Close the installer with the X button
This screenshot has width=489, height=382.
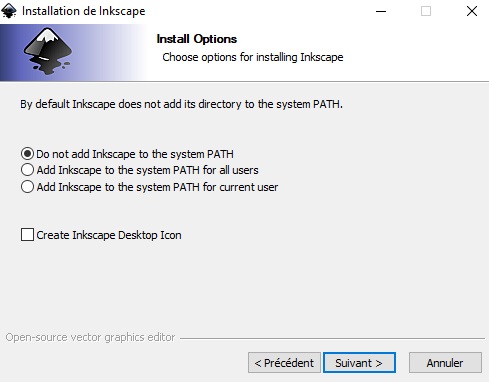(472, 11)
